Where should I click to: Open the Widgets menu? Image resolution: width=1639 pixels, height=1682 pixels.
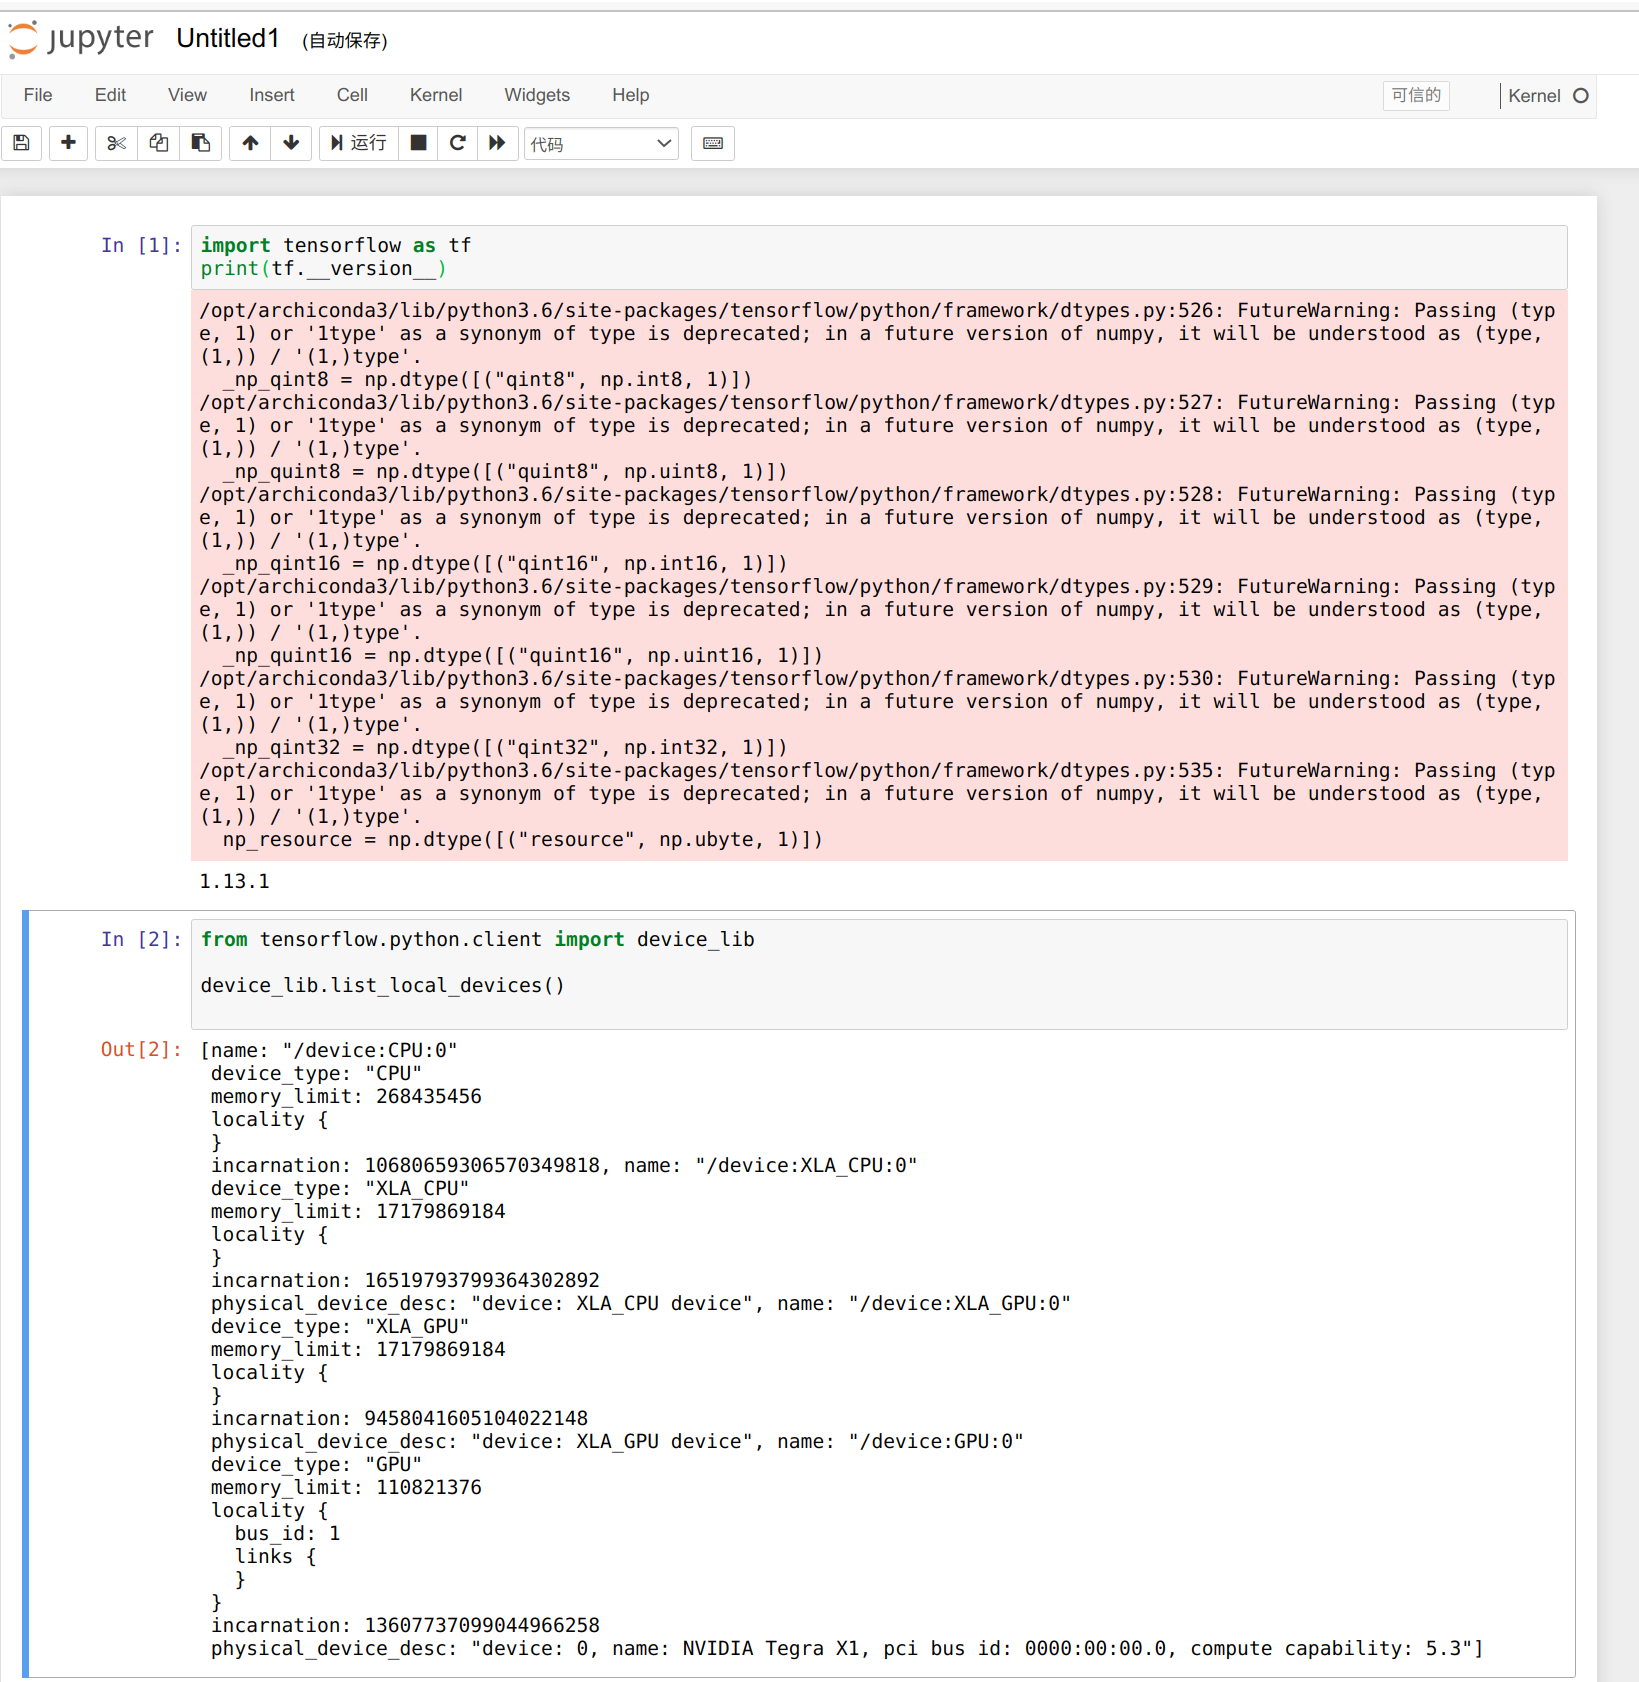[x=537, y=95]
